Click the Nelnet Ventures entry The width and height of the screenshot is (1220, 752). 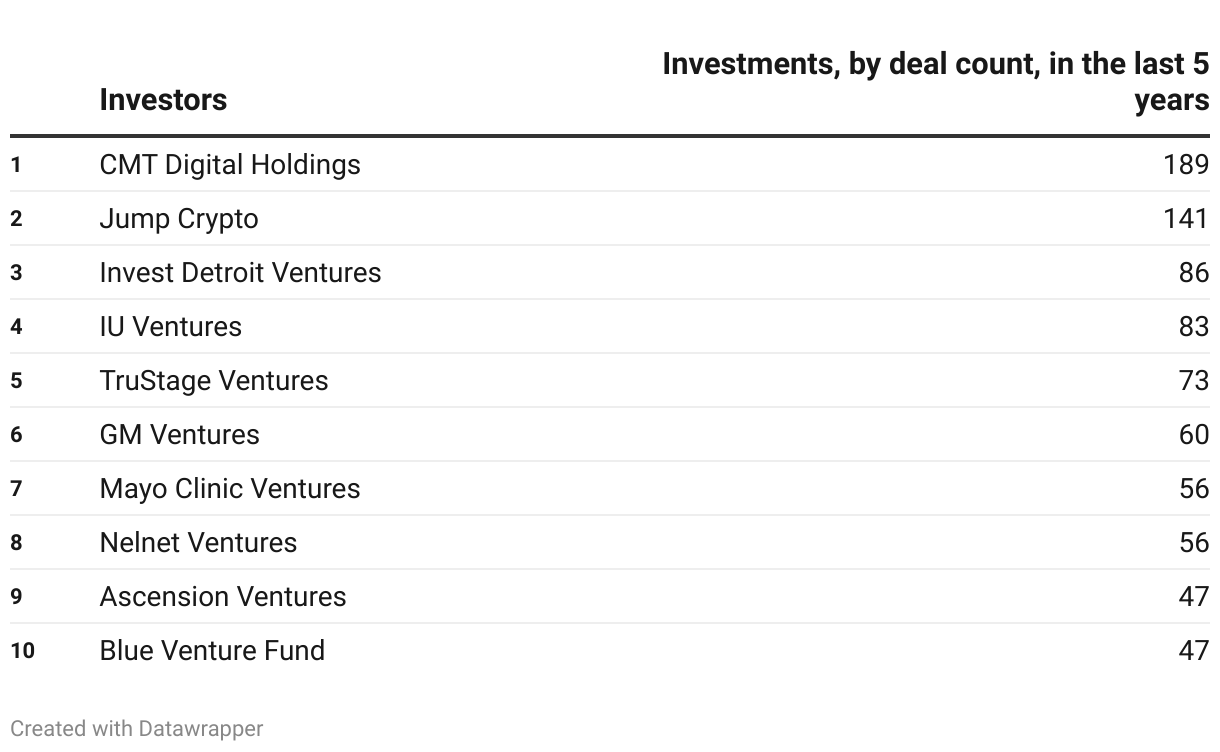click(198, 542)
